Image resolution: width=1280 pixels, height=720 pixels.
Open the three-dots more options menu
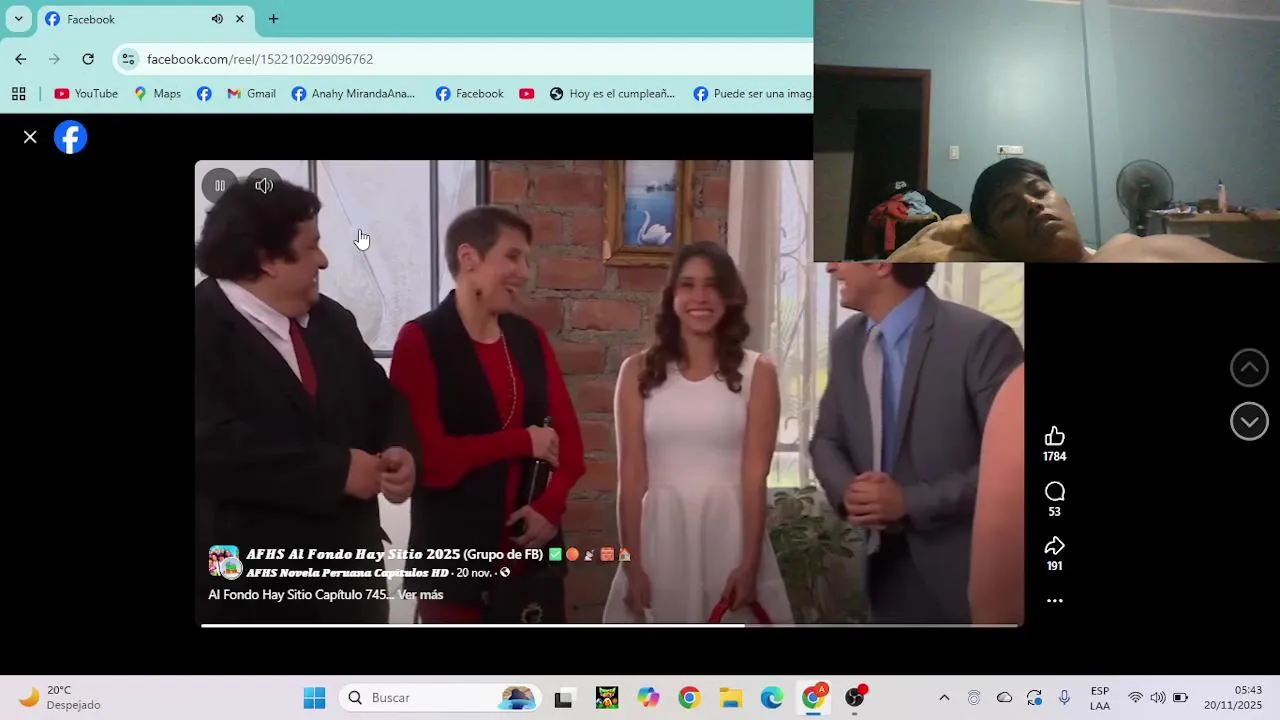1054,601
